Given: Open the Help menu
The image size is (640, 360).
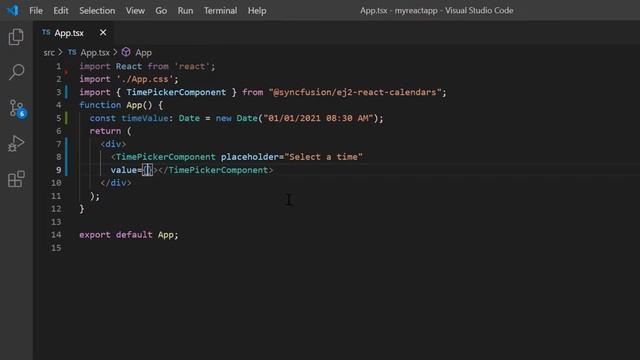Looking at the screenshot, I should click(257, 11).
